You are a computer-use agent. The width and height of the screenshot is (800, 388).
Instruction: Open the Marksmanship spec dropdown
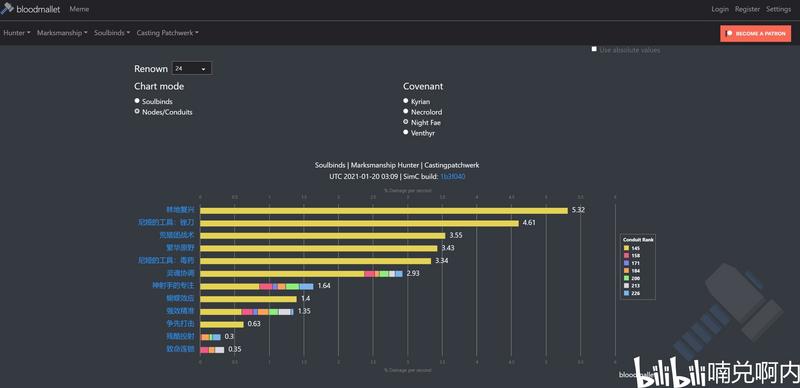pyautogui.click(x=62, y=33)
